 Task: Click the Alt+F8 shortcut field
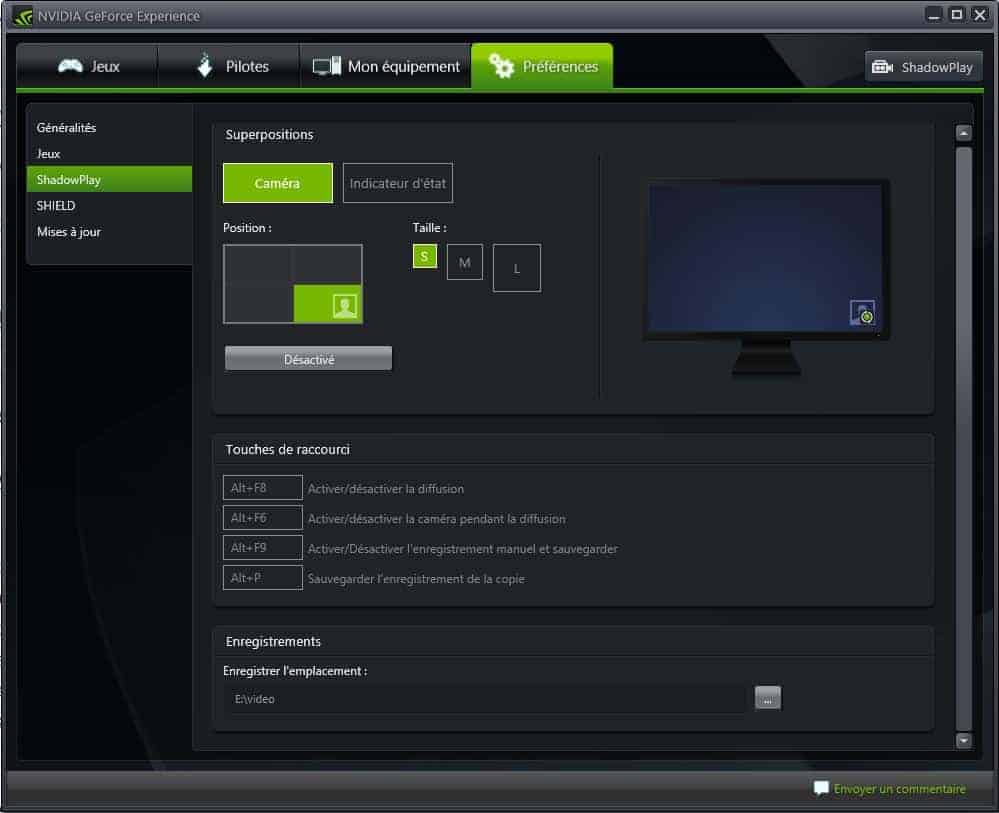[262, 488]
